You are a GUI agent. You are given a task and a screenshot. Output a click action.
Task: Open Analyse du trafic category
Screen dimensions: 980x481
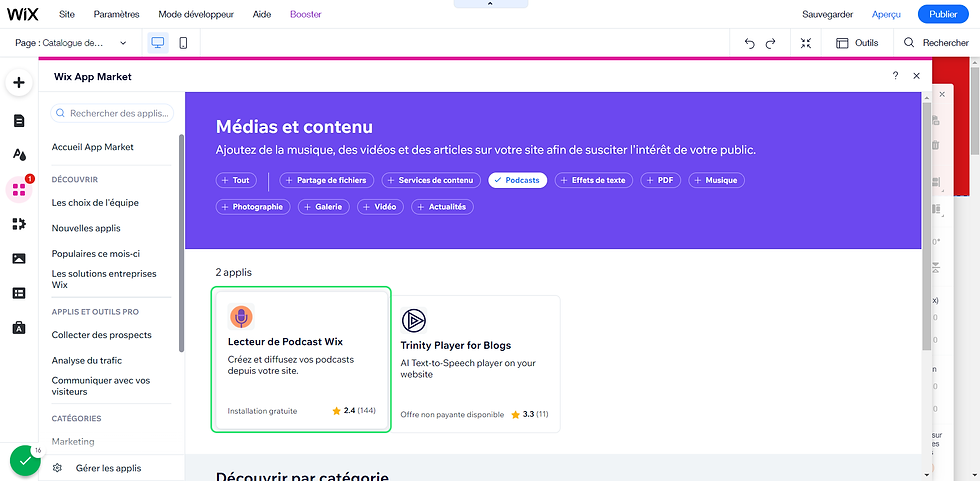point(87,360)
